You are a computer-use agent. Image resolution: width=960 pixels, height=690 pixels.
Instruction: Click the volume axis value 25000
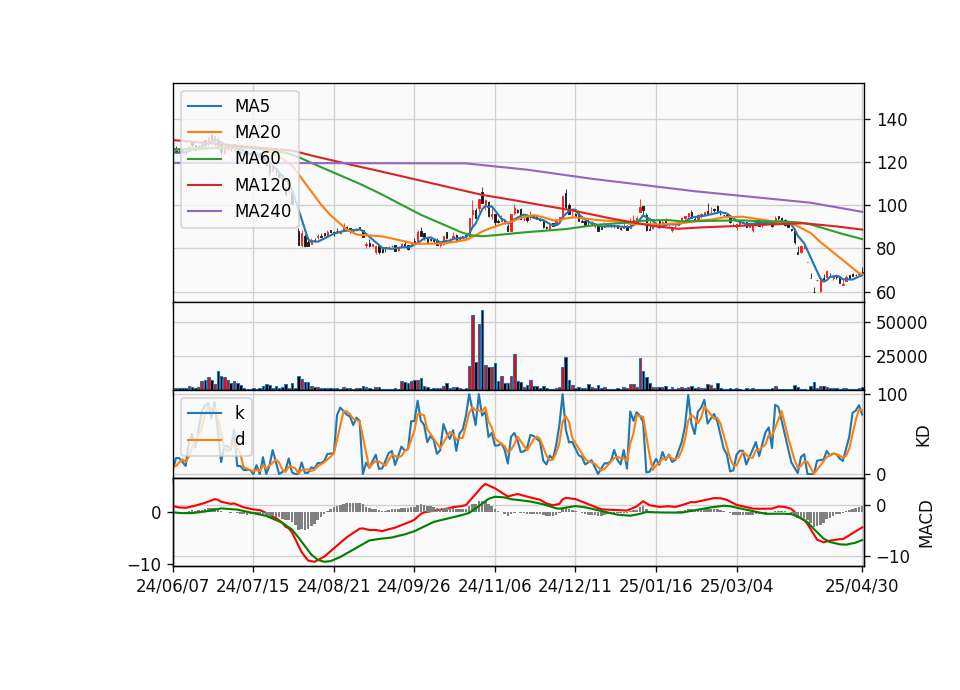pos(902,357)
